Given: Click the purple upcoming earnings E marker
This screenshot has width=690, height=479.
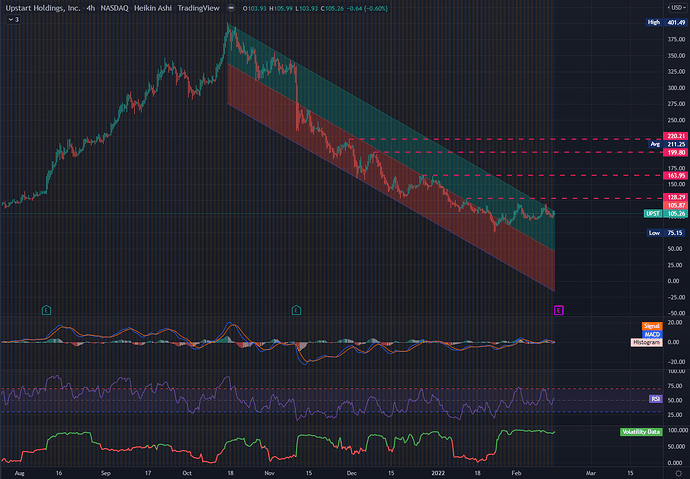Looking at the screenshot, I should point(558,310).
